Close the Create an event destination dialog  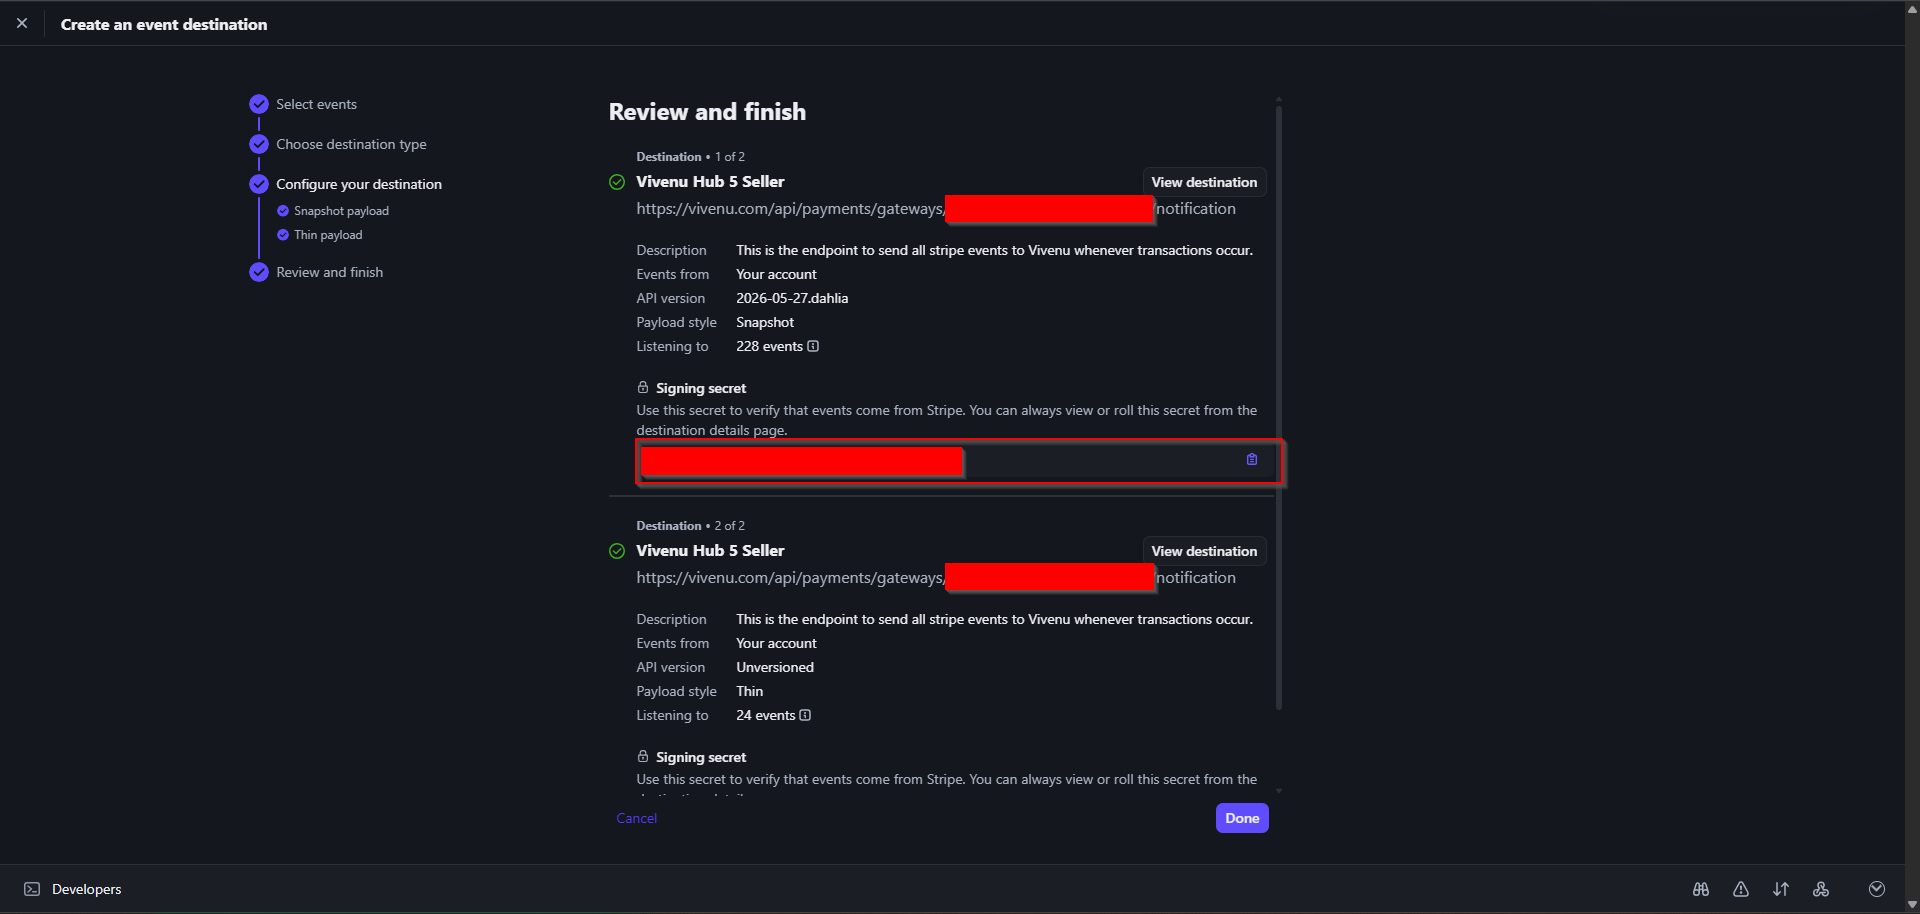click(22, 23)
